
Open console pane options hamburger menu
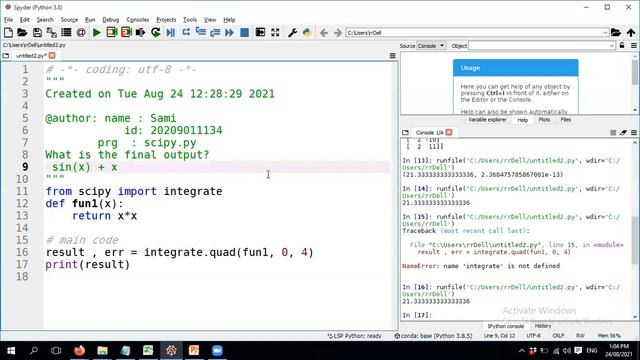click(633, 133)
